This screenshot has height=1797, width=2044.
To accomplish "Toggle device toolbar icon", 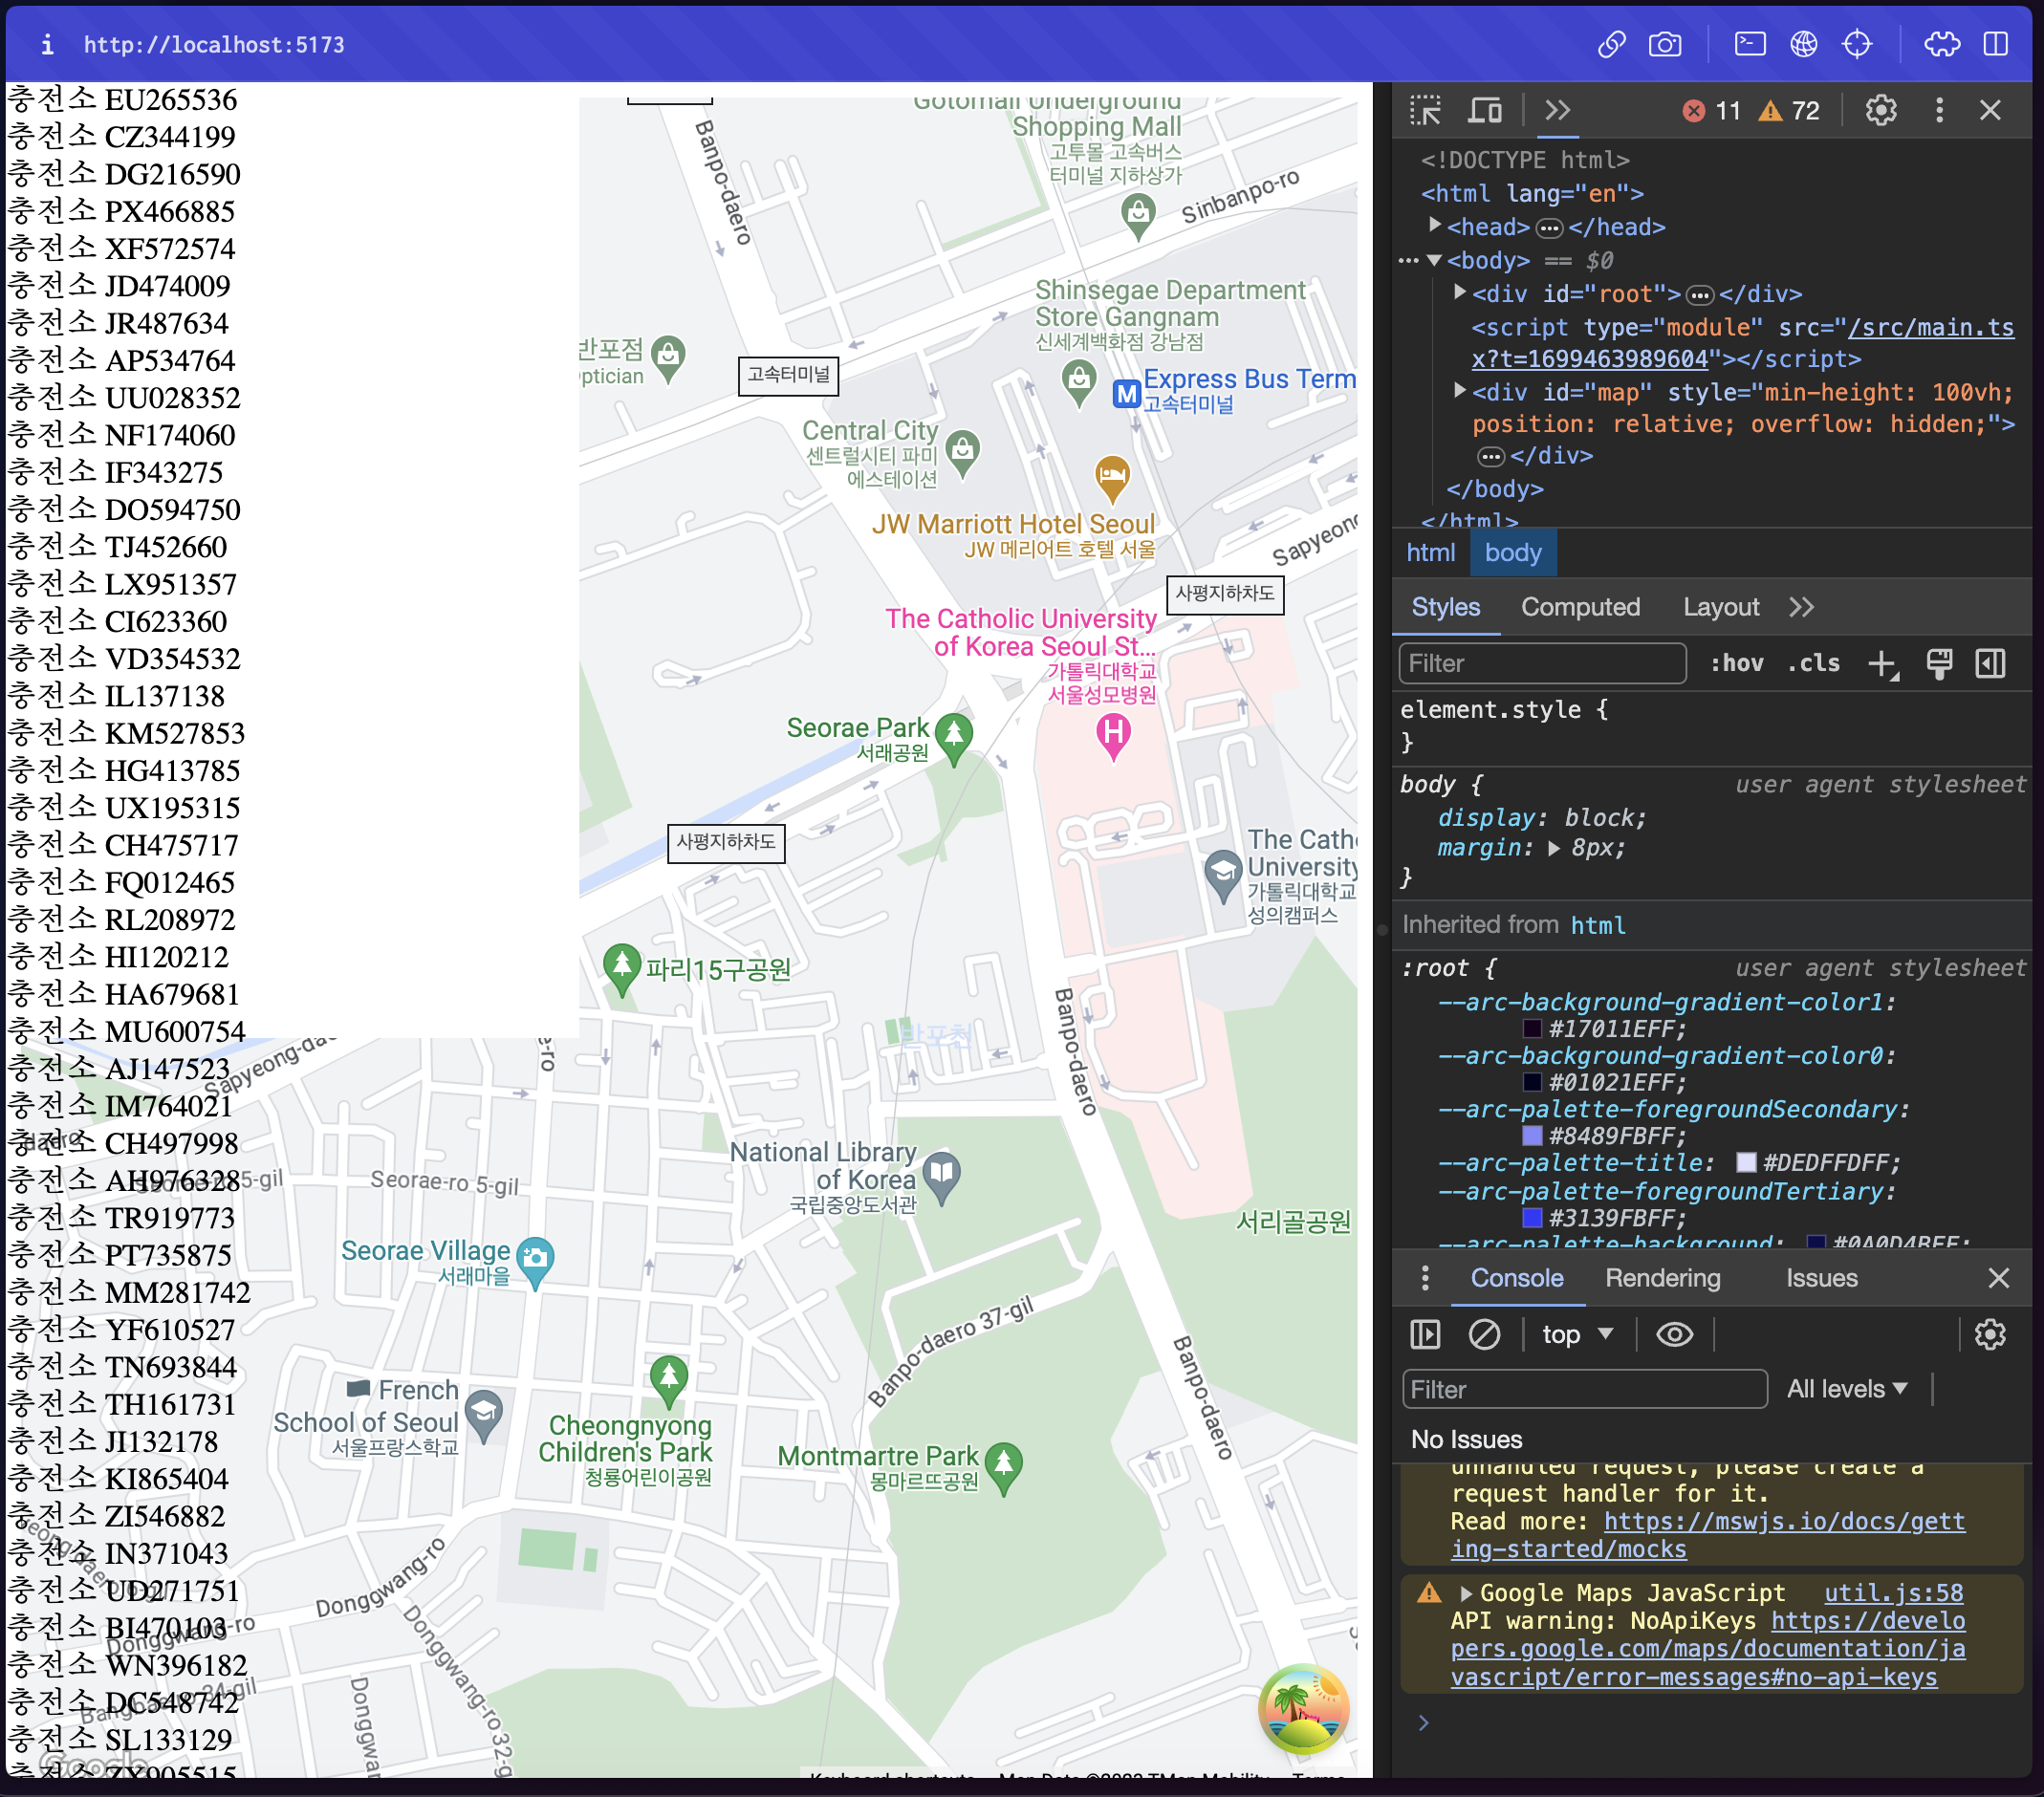I will coord(1484,110).
